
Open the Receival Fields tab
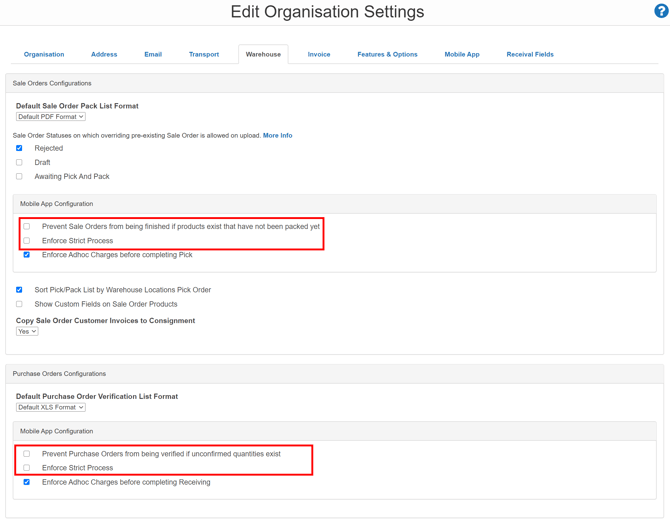530,54
